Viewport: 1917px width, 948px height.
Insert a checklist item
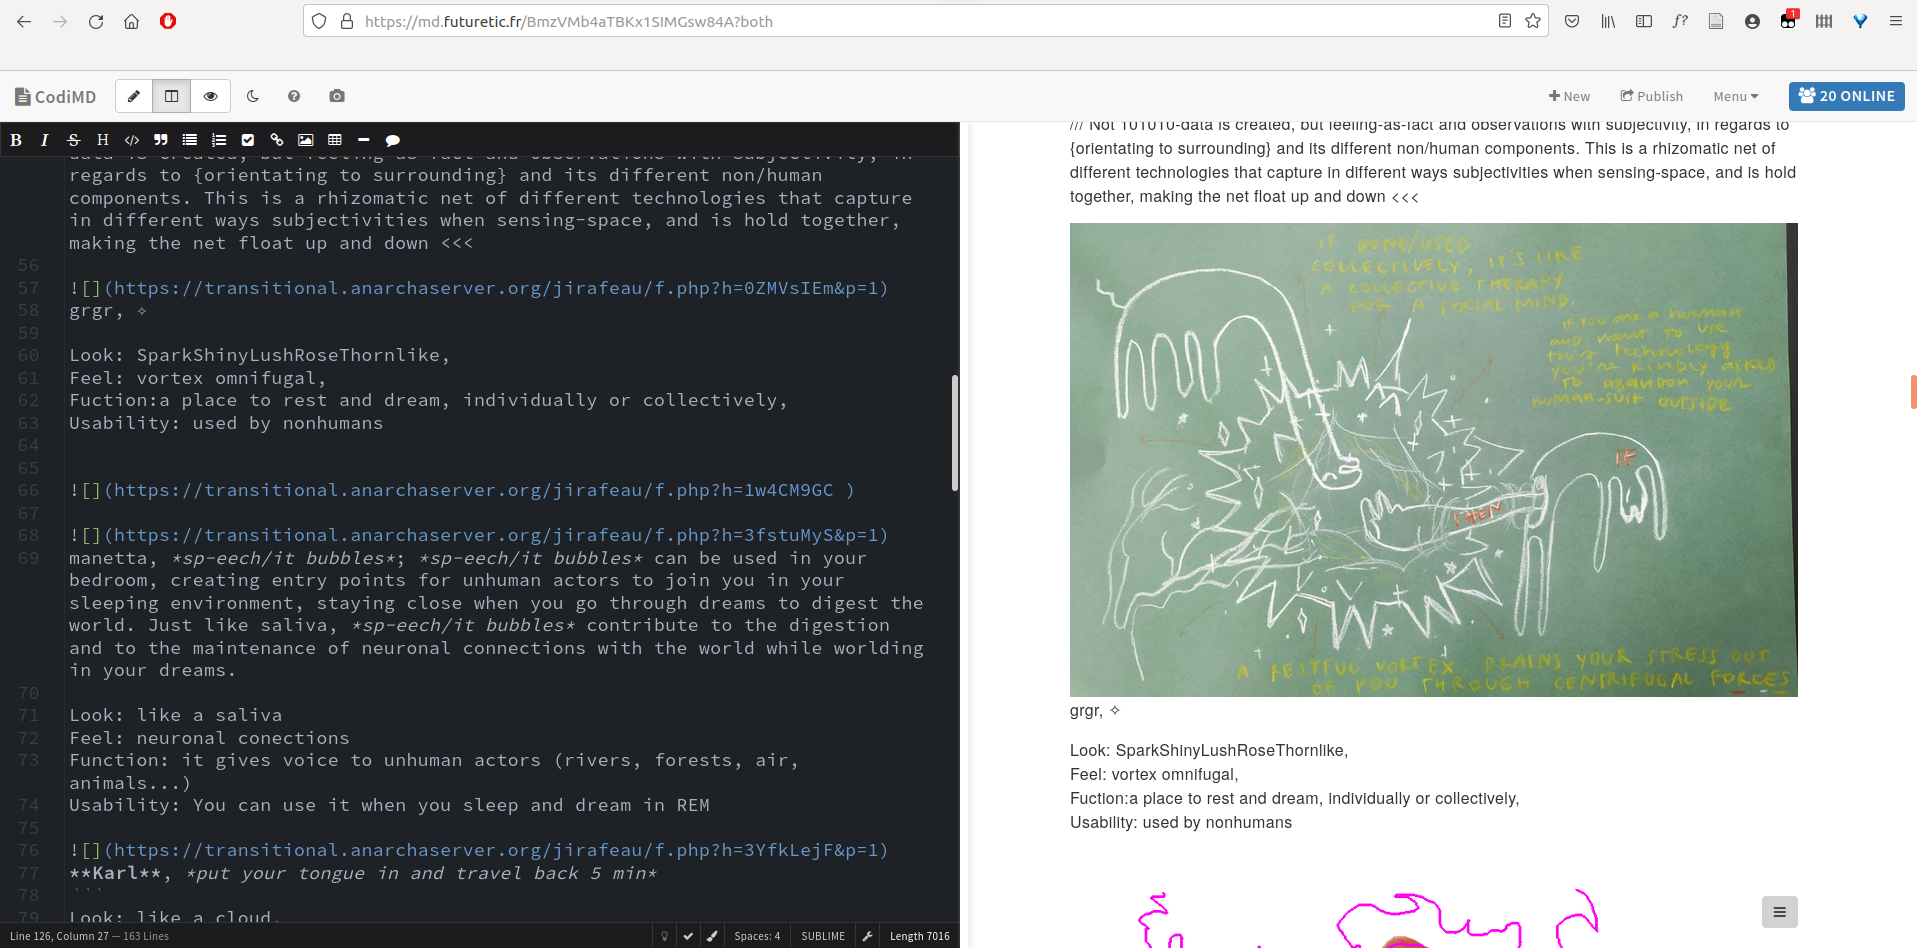(247, 140)
